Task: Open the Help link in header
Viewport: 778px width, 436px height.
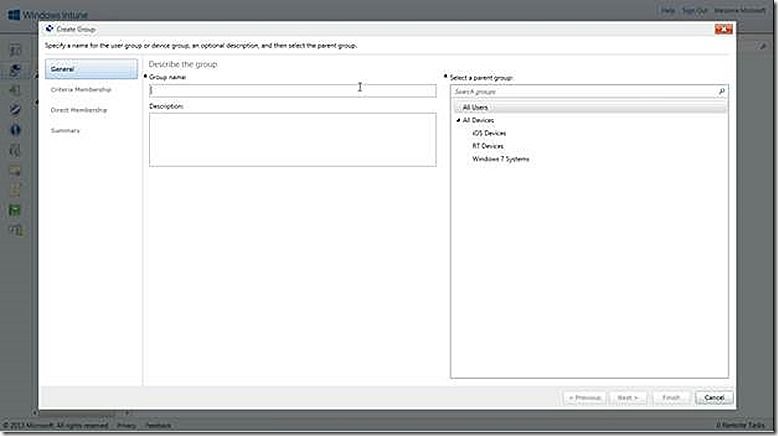Action: (667, 10)
